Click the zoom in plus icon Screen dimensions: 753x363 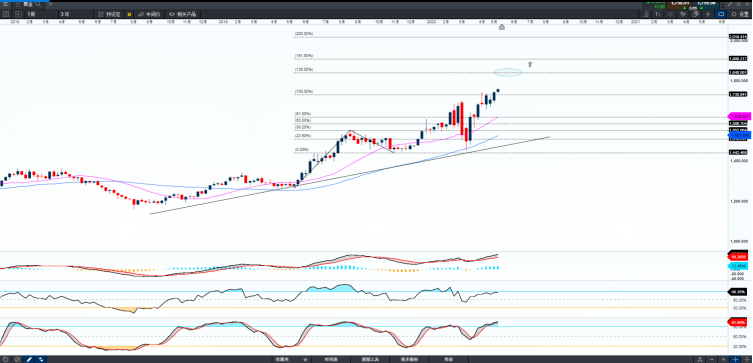click(724, 359)
